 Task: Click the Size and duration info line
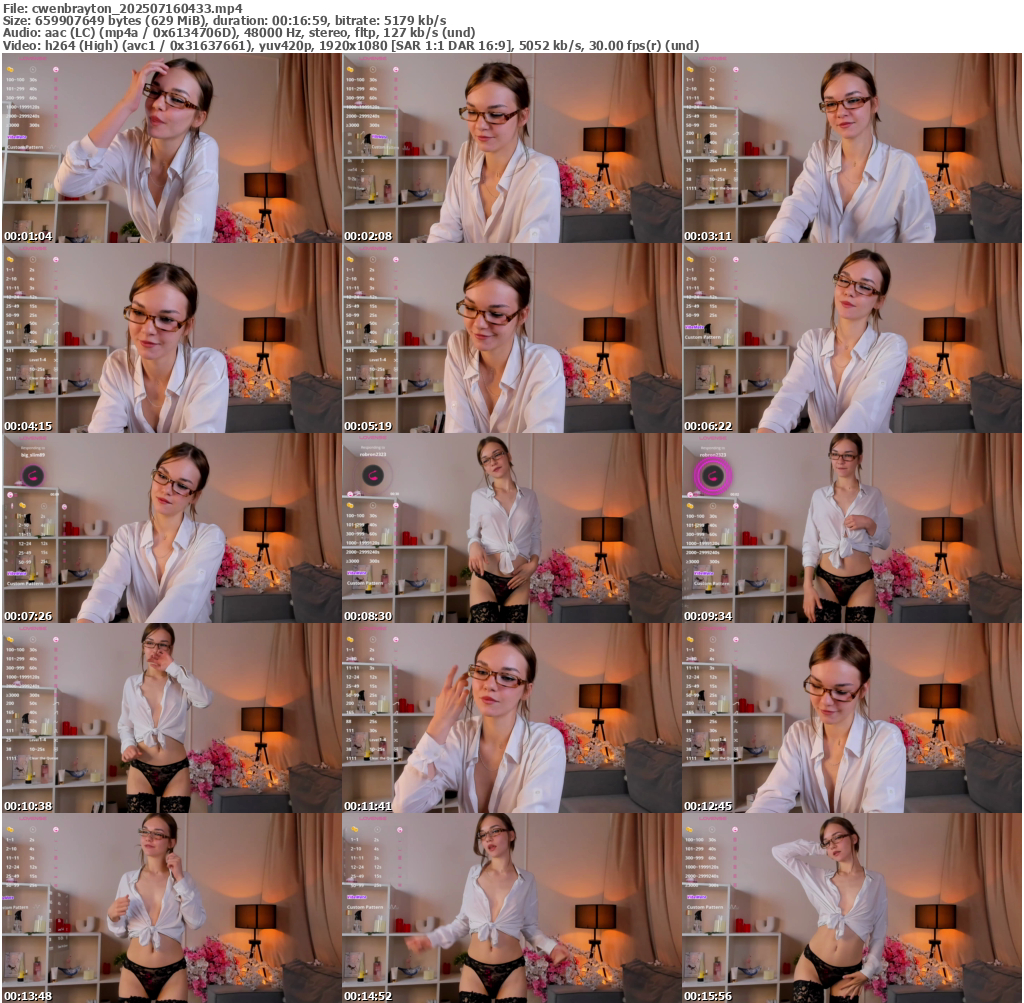tap(225, 20)
